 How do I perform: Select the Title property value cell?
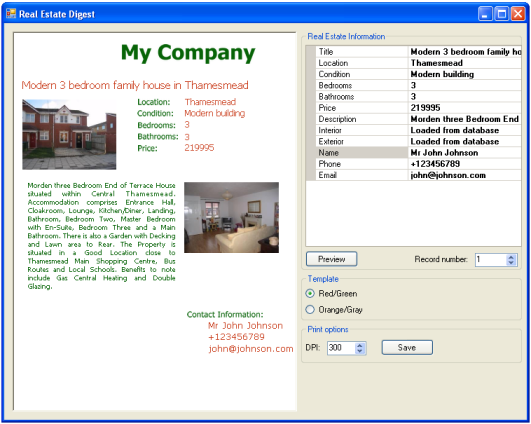465,52
